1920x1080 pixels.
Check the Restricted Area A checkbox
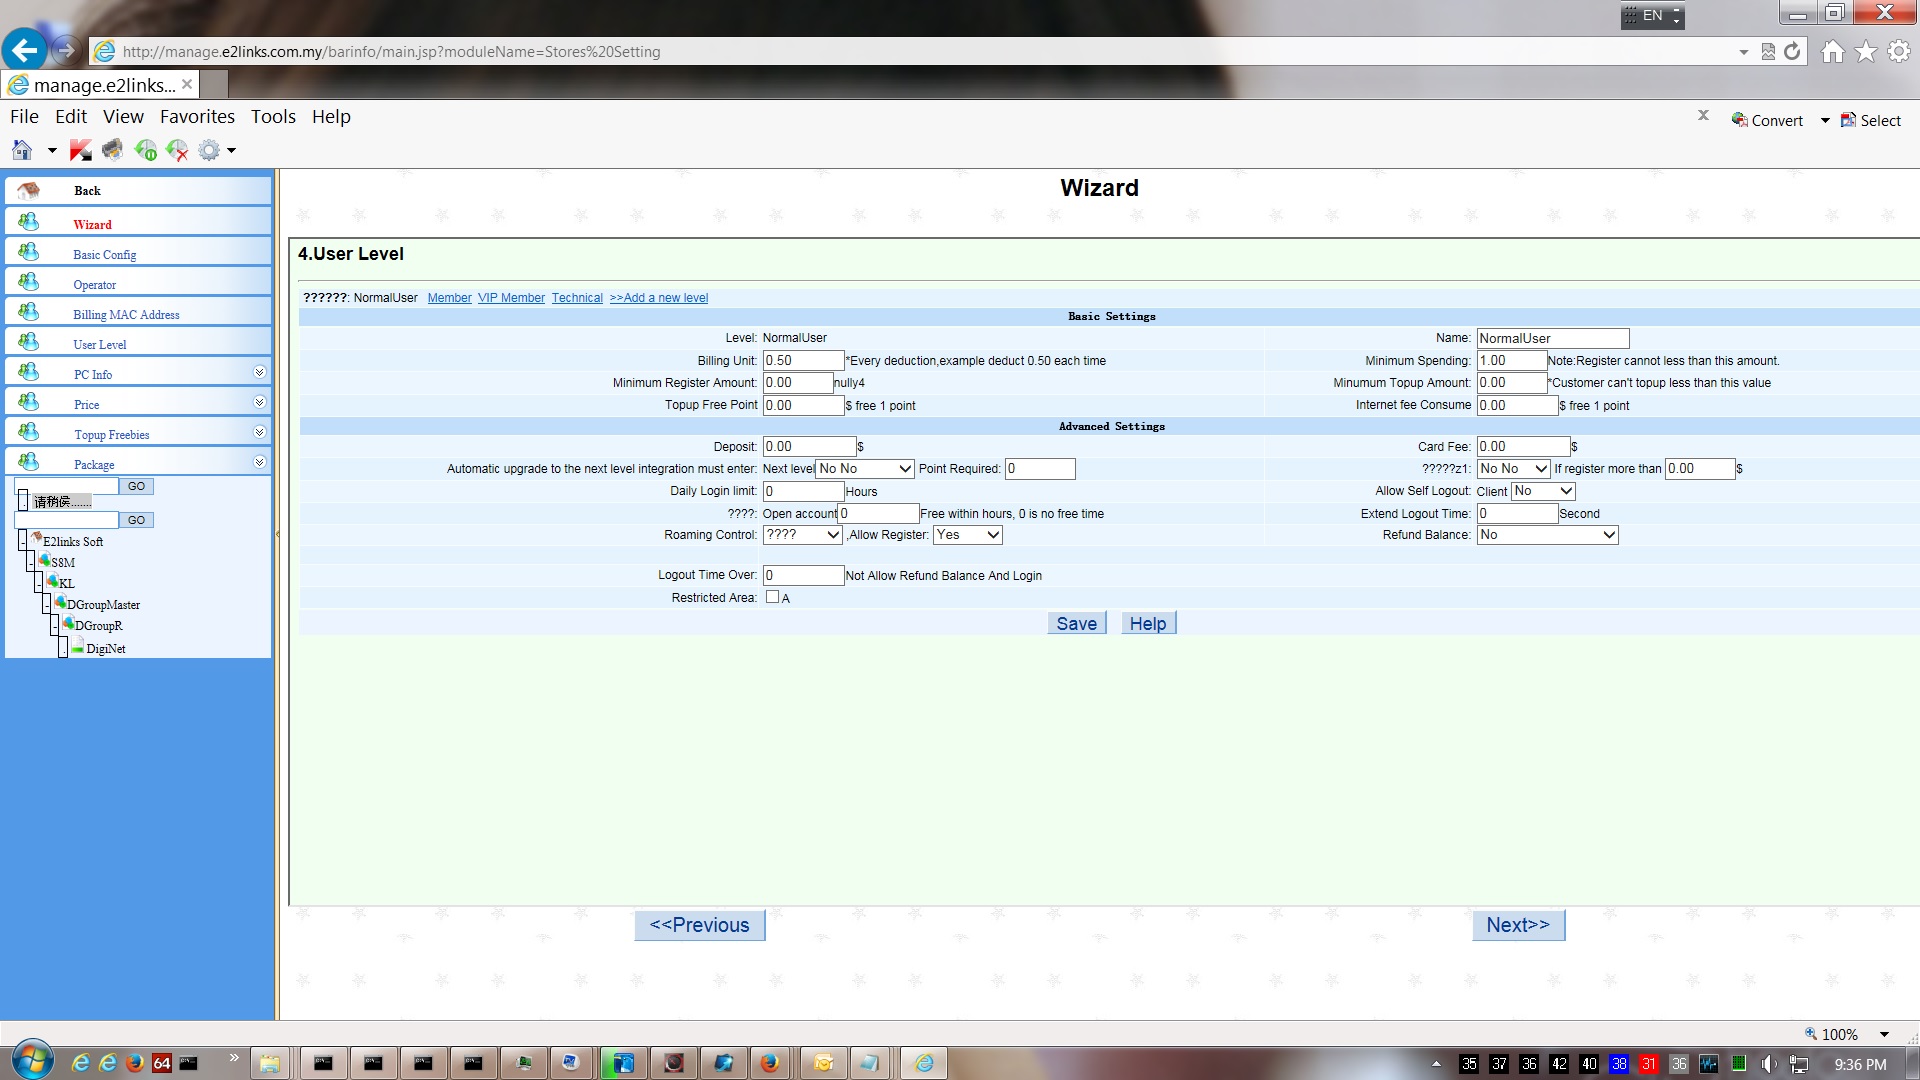coord(772,597)
